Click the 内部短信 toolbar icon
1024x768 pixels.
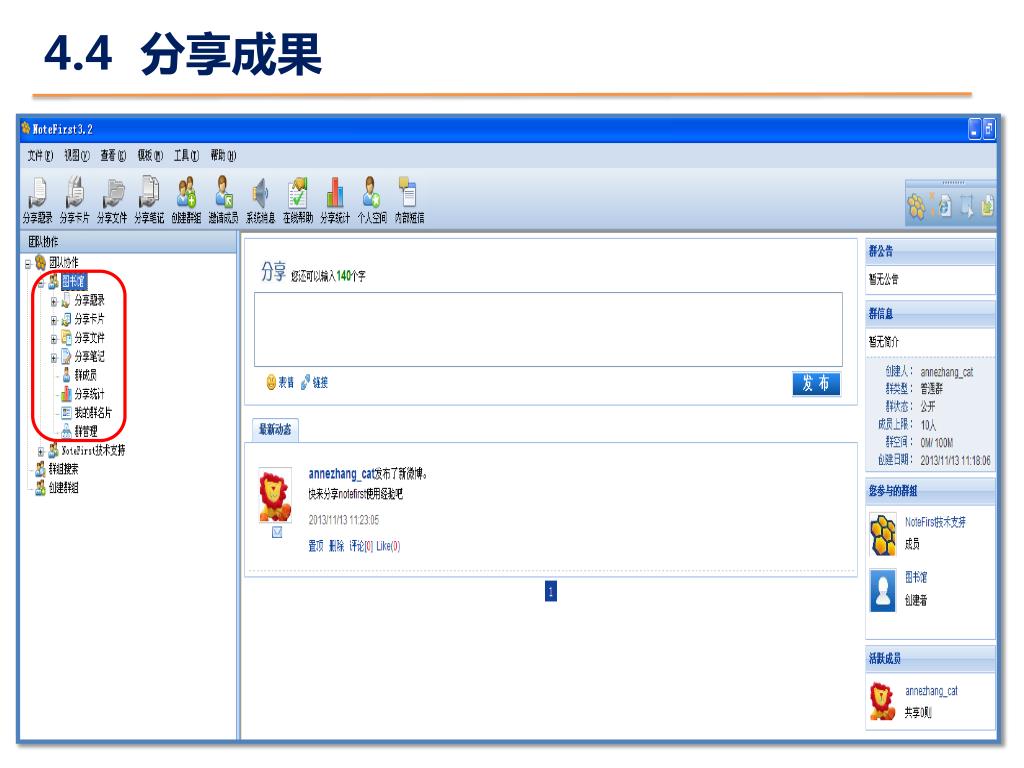click(x=409, y=200)
